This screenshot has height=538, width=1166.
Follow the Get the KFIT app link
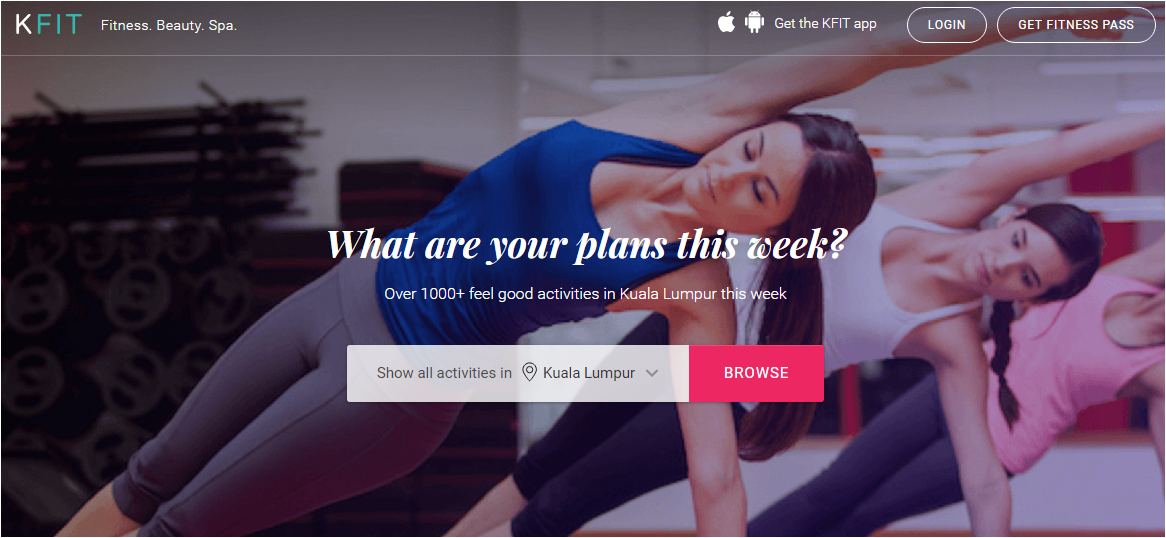click(x=825, y=23)
